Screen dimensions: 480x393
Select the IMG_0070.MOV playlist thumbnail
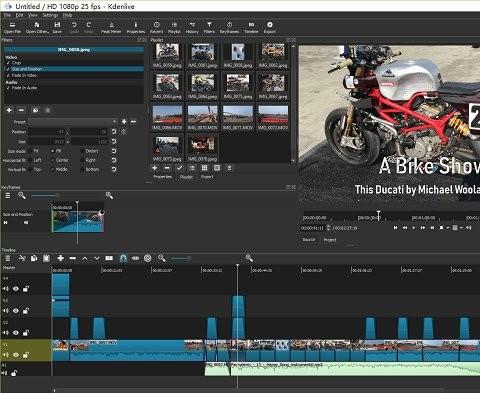point(203,117)
